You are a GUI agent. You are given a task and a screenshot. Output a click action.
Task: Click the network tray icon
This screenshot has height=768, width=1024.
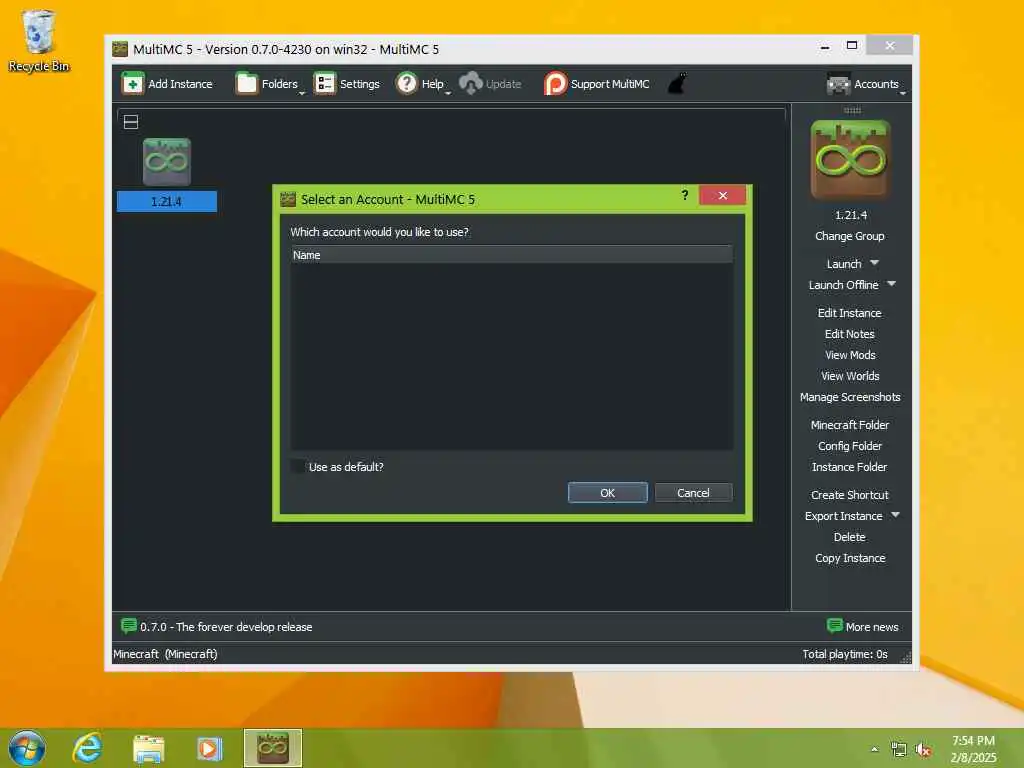pos(899,750)
